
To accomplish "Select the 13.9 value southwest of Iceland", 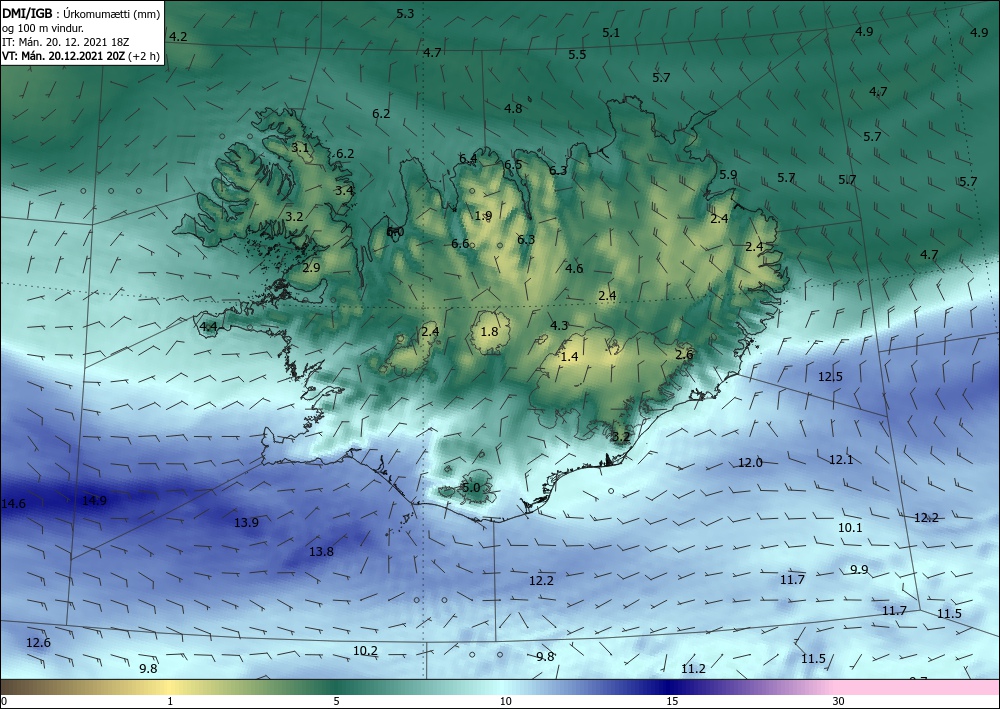I will [x=246, y=523].
